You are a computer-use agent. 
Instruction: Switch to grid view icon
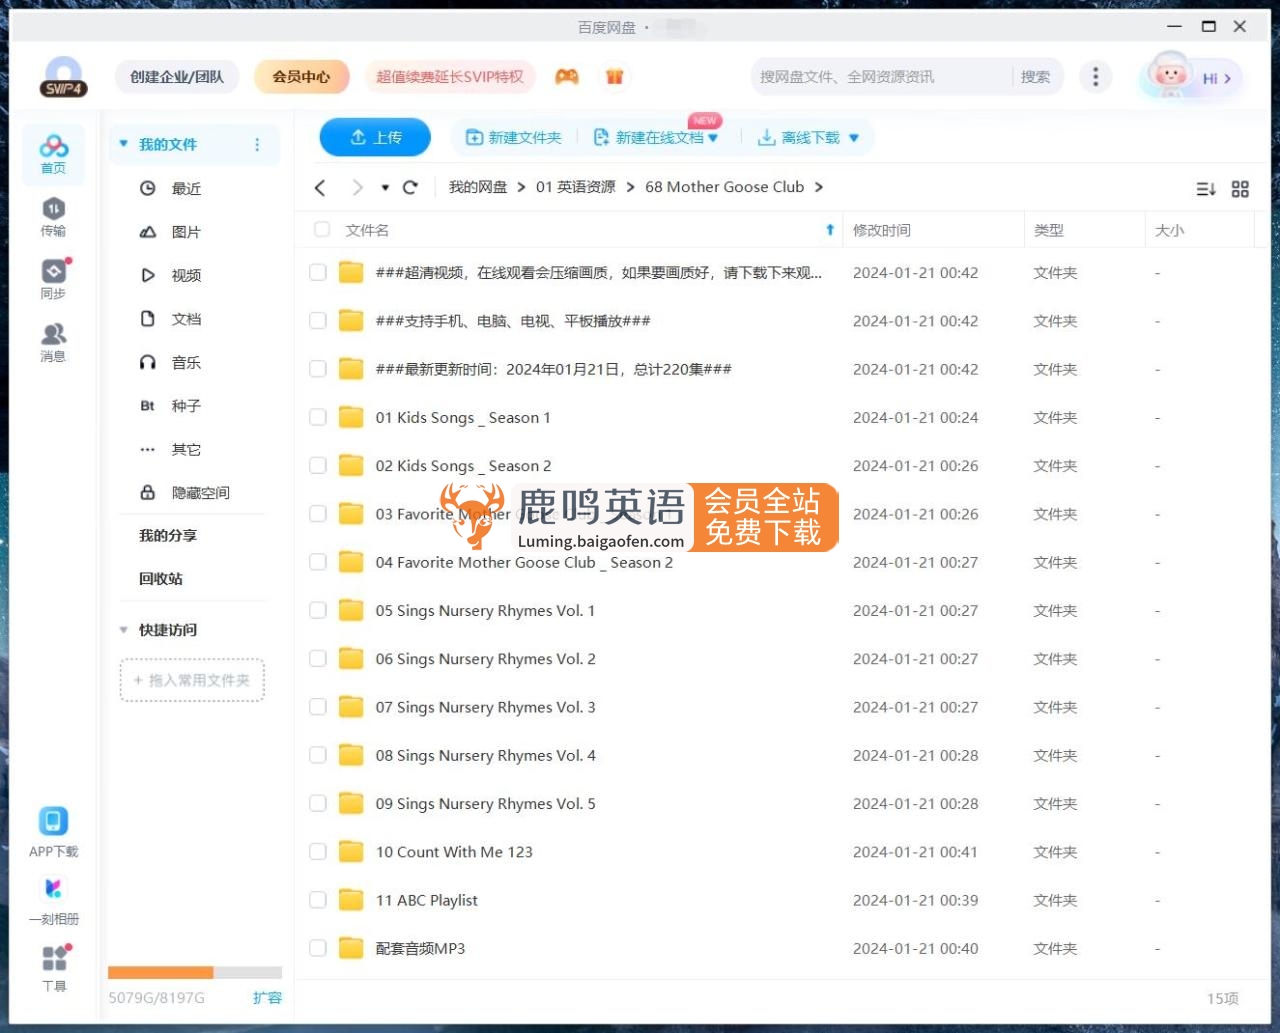point(1240,189)
